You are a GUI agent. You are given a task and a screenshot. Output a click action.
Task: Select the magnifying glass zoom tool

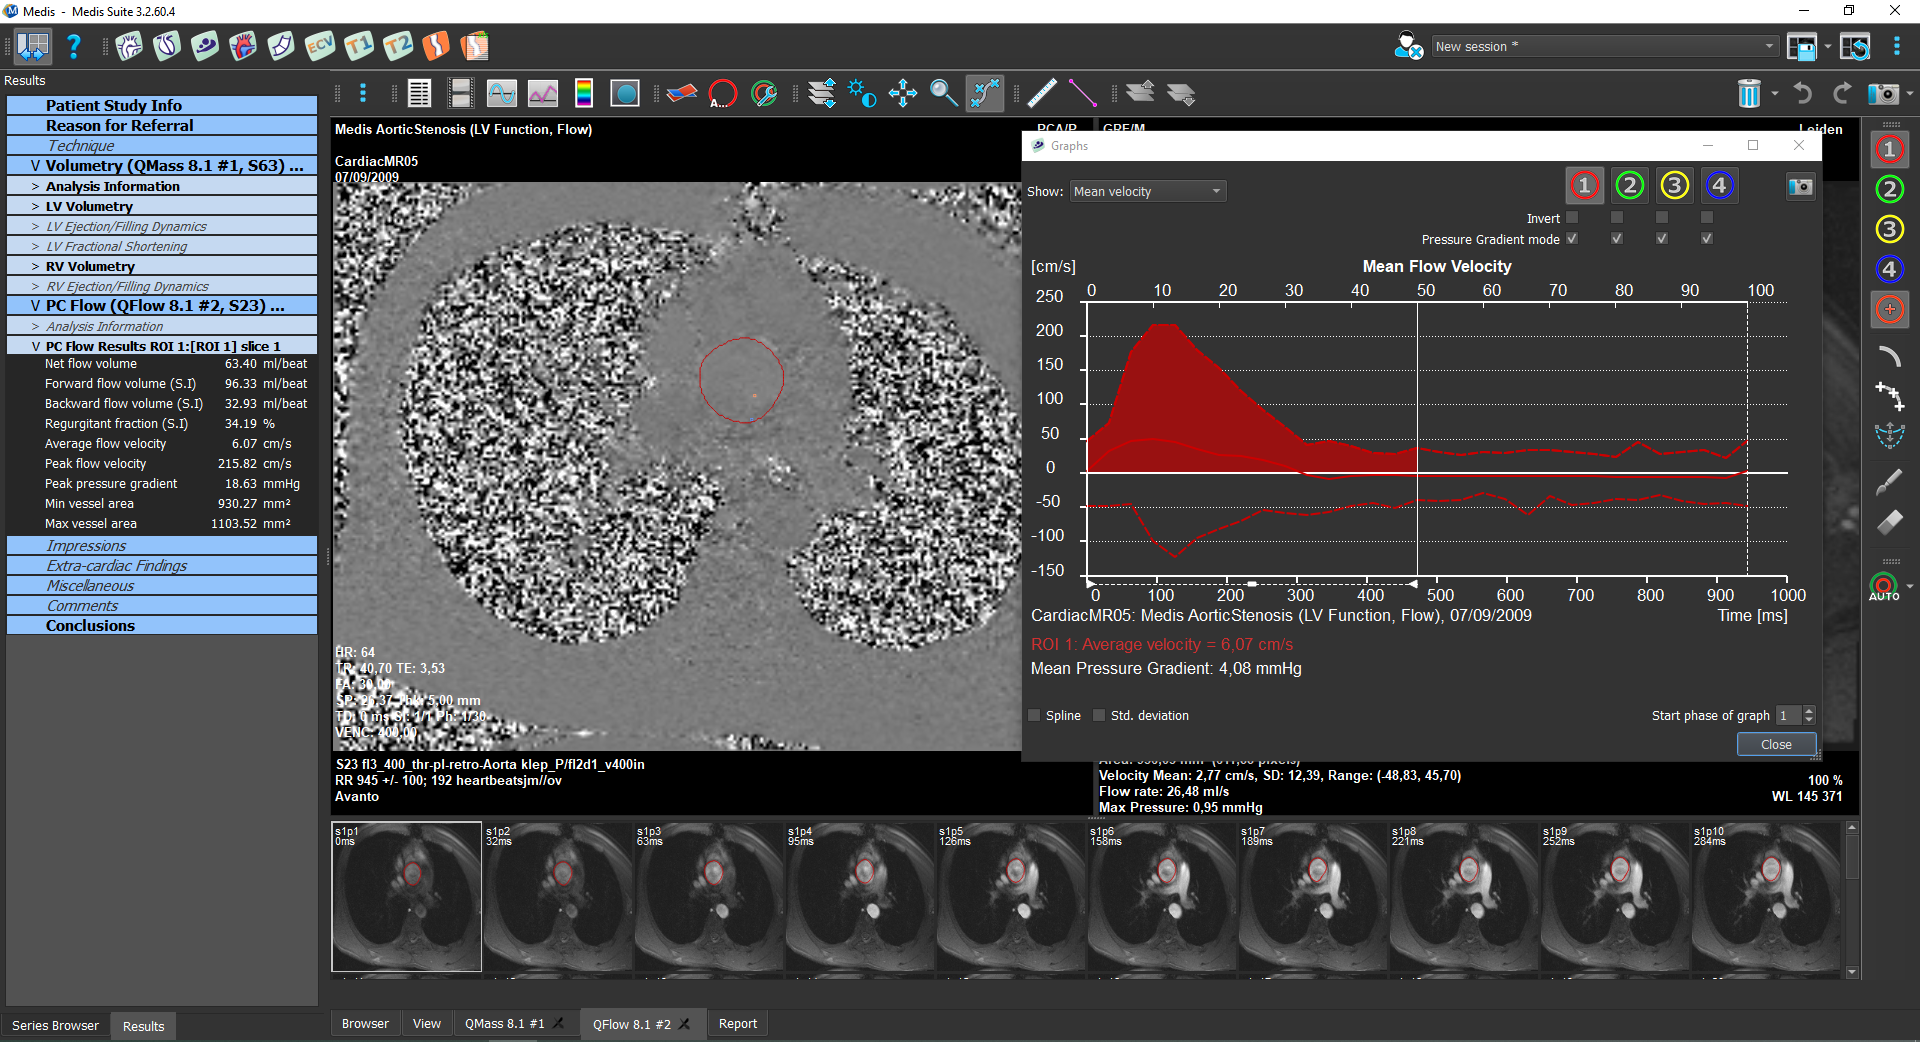coord(943,94)
